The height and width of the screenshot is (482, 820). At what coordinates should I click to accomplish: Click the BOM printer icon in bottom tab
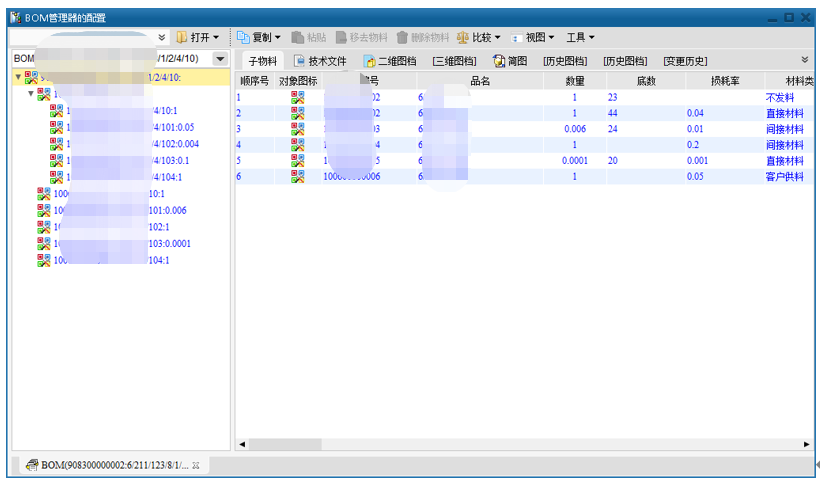32,465
